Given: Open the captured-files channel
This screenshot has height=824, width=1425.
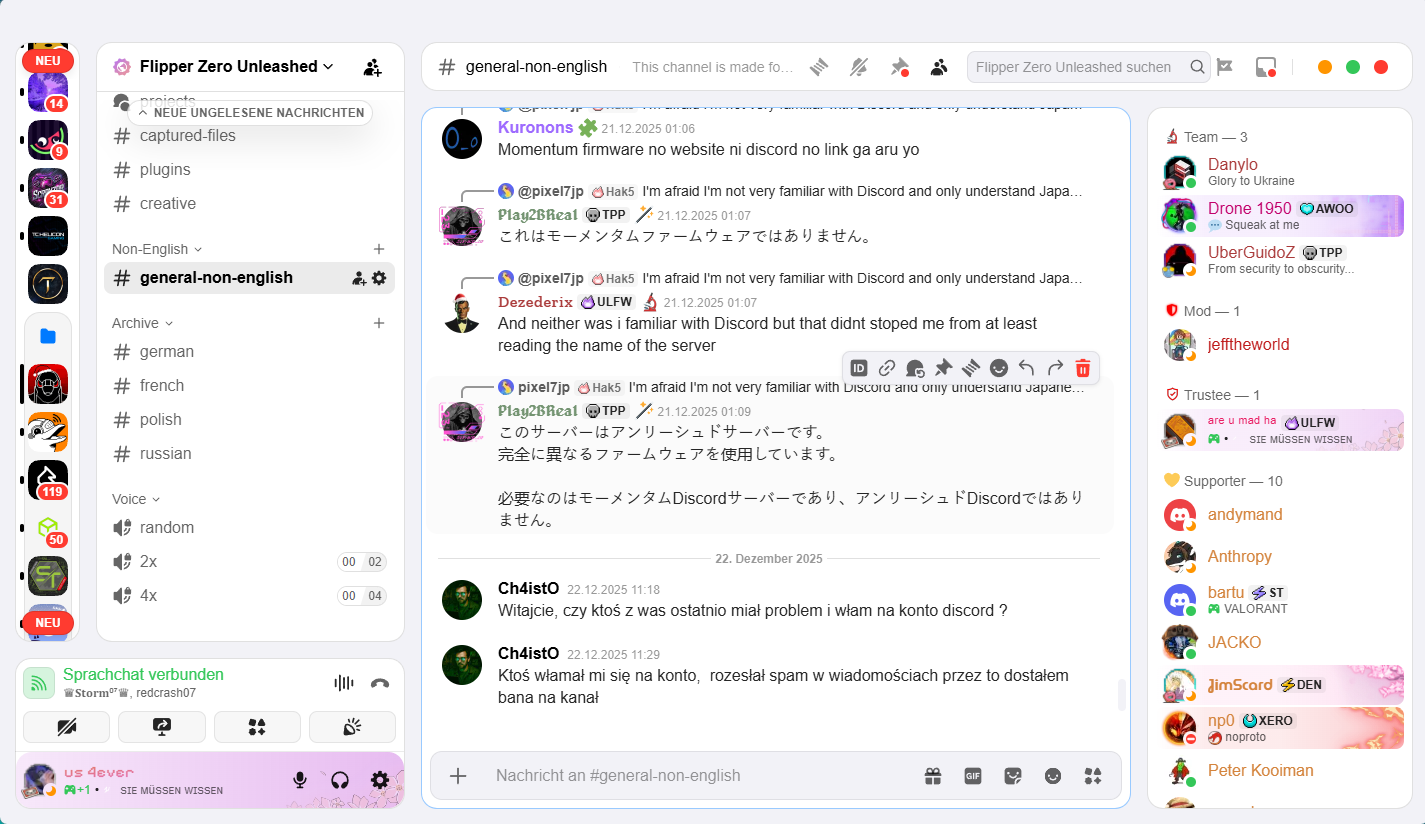Looking at the screenshot, I should tap(249, 136).
